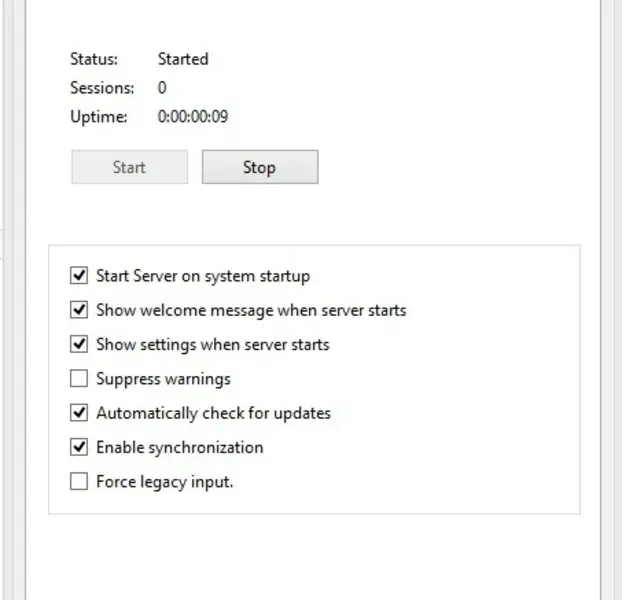Click the 'Show welcome message when server starts' text

pos(251,310)
